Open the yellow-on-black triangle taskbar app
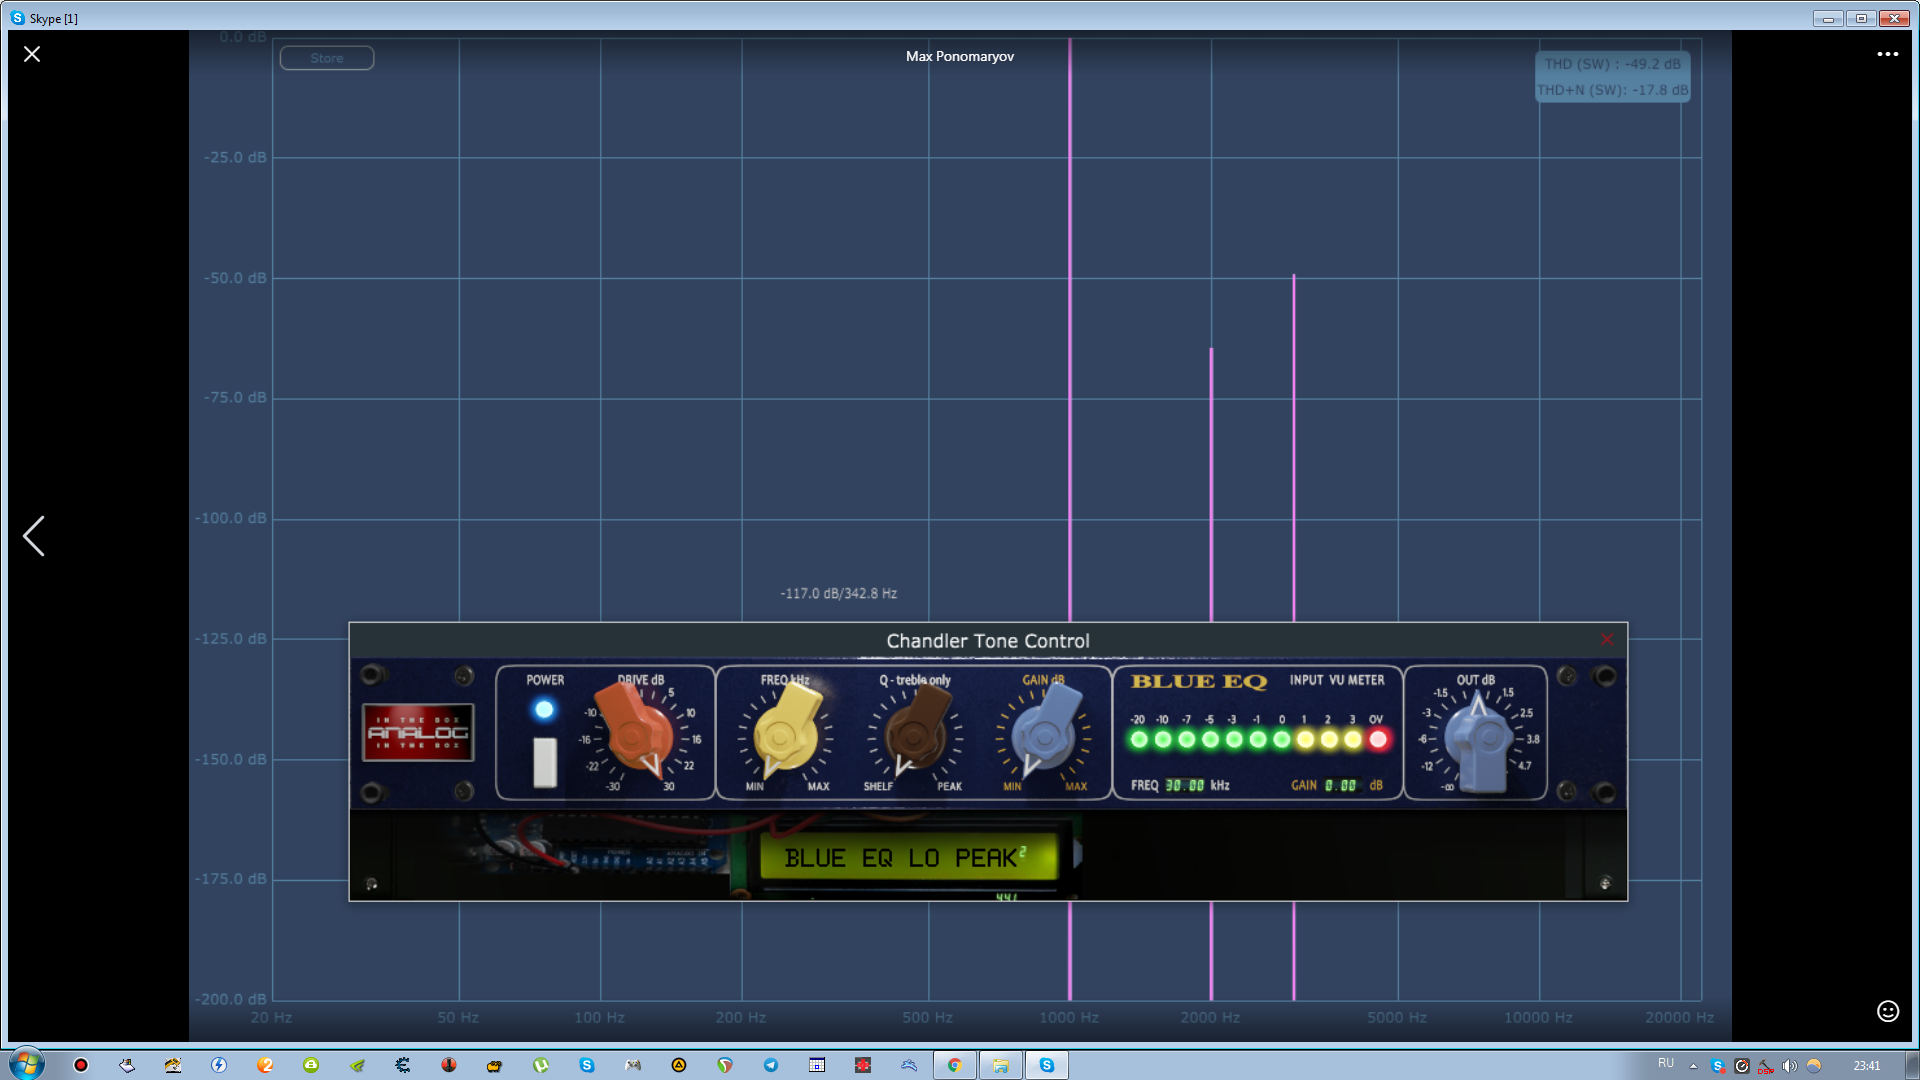 tap(679, 1065)
